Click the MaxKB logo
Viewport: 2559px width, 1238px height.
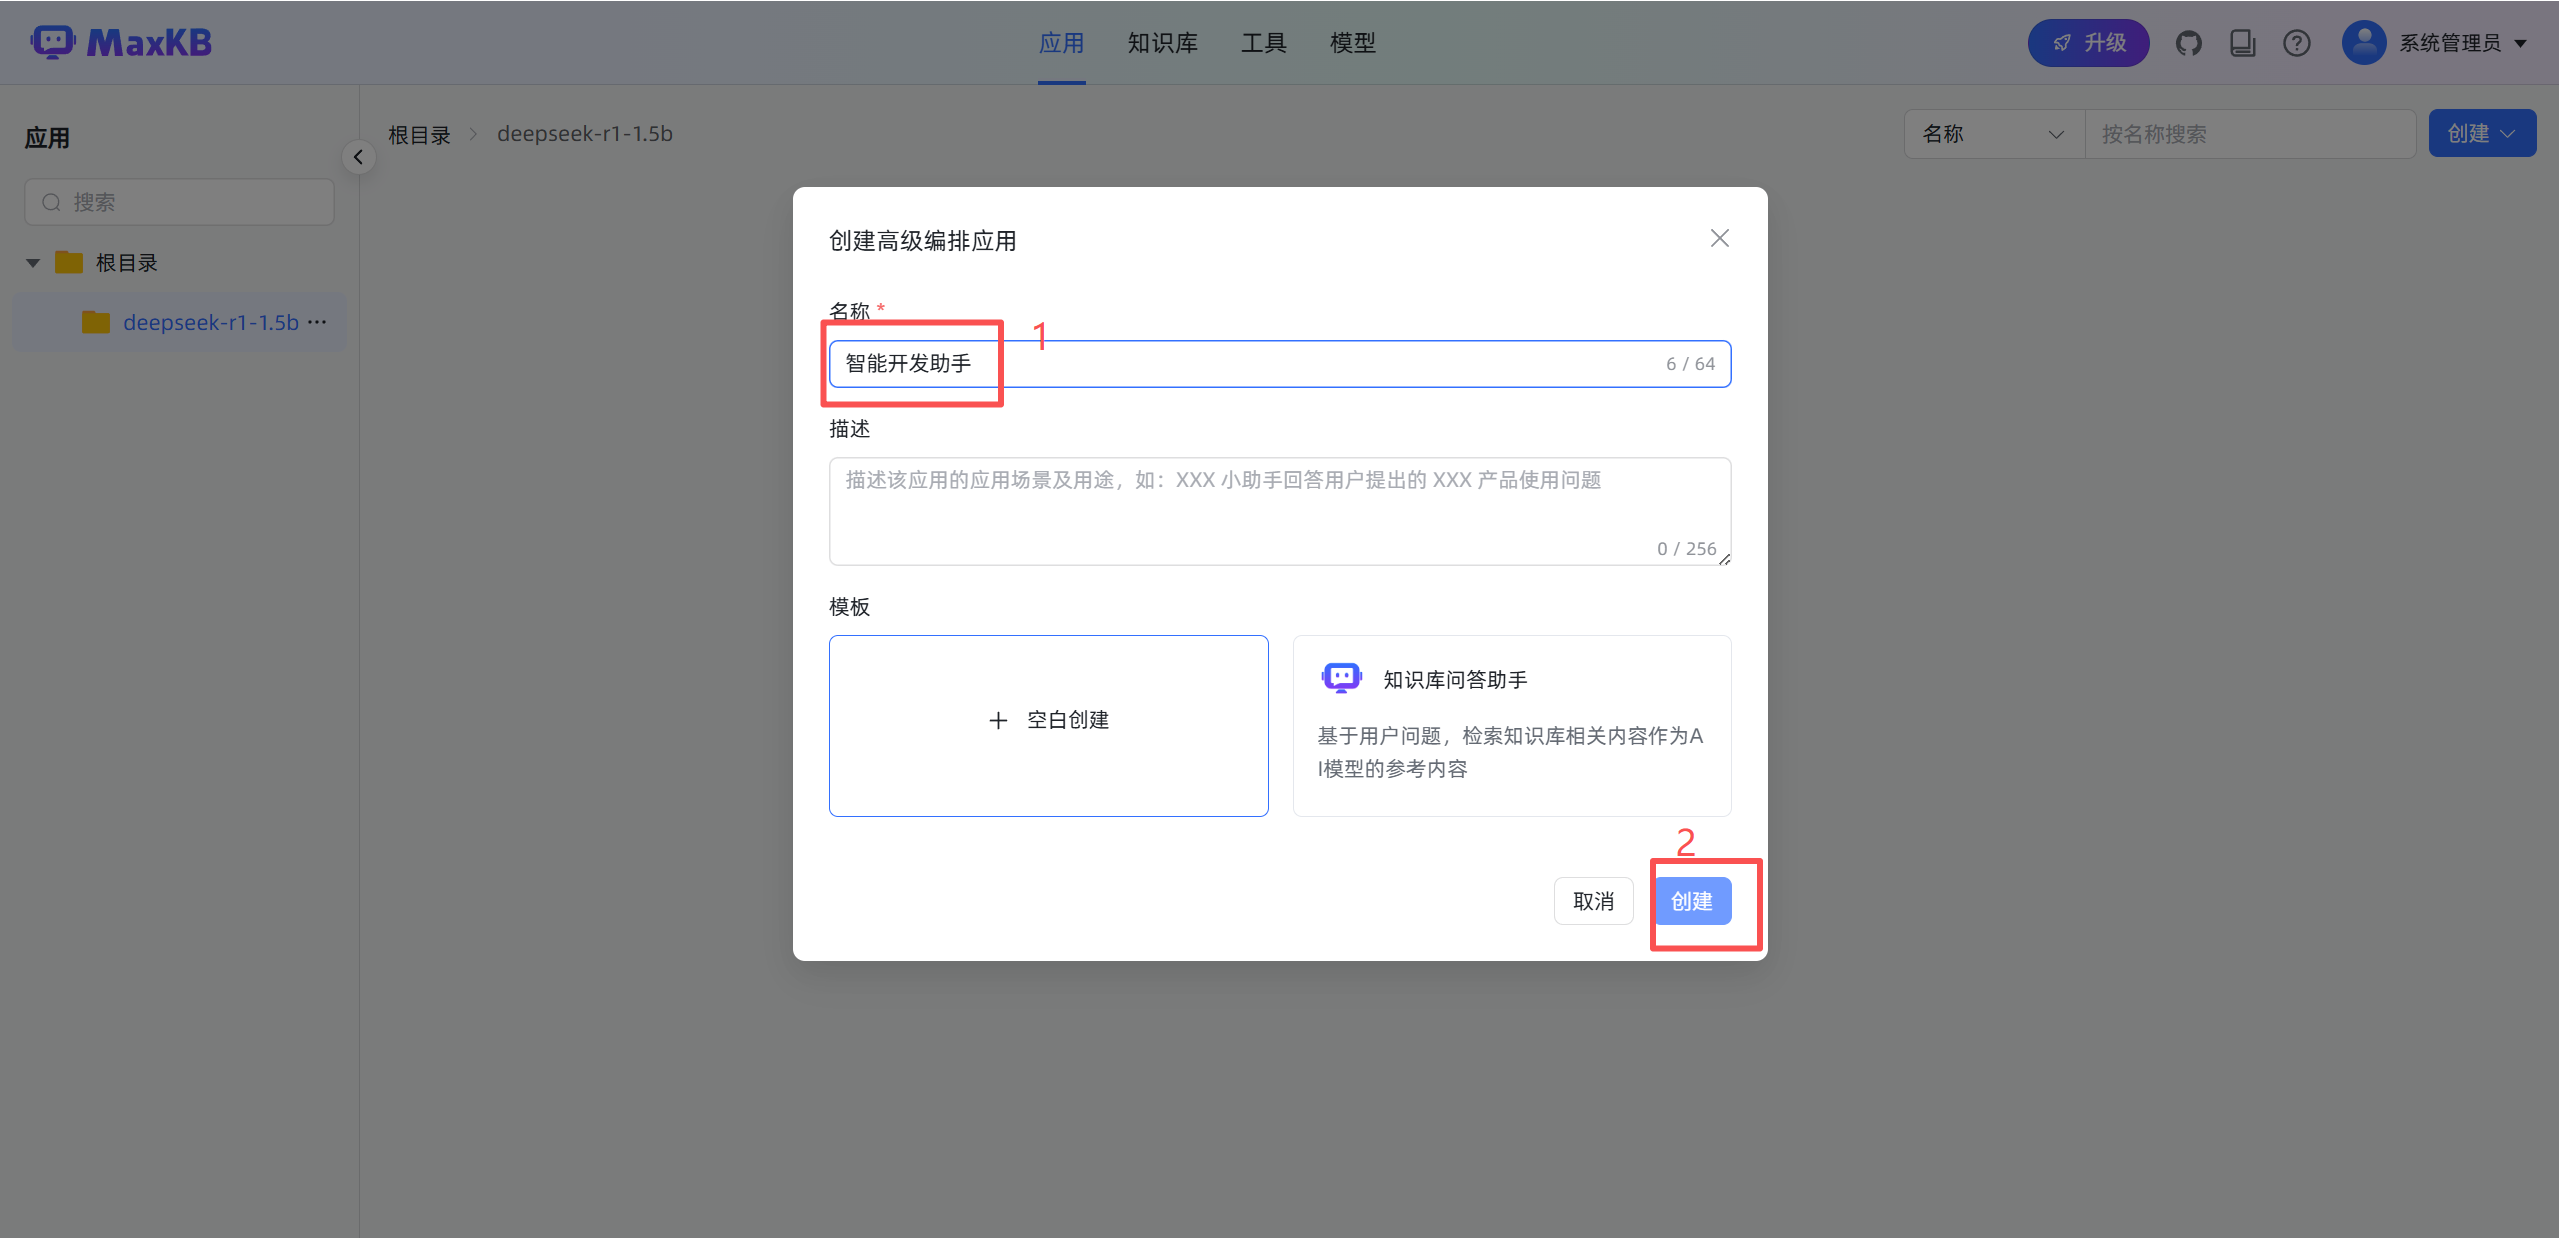pos(122,42)
